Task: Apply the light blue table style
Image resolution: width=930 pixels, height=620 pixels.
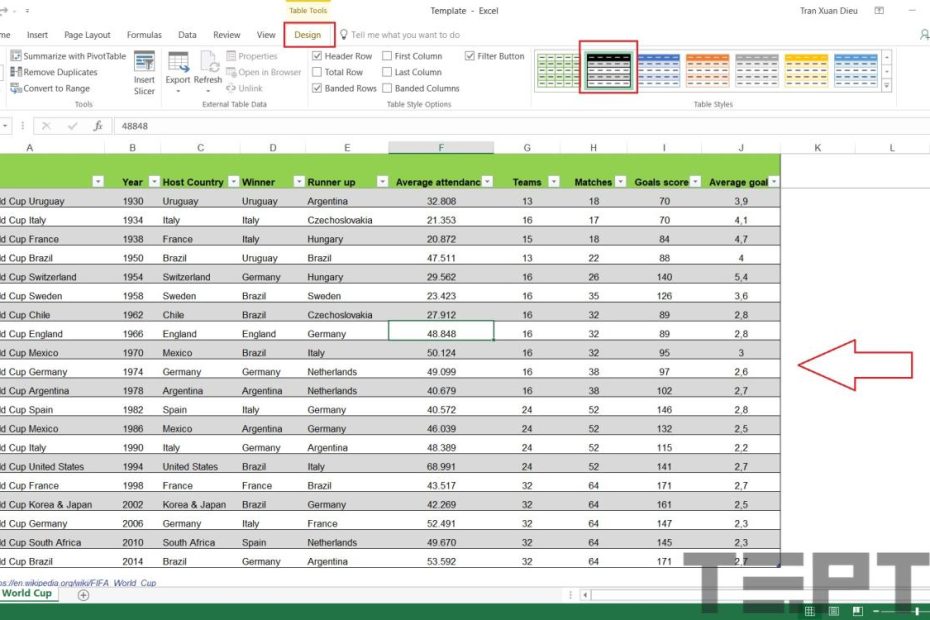Action: pyautogui.click(x=856, y=69)
